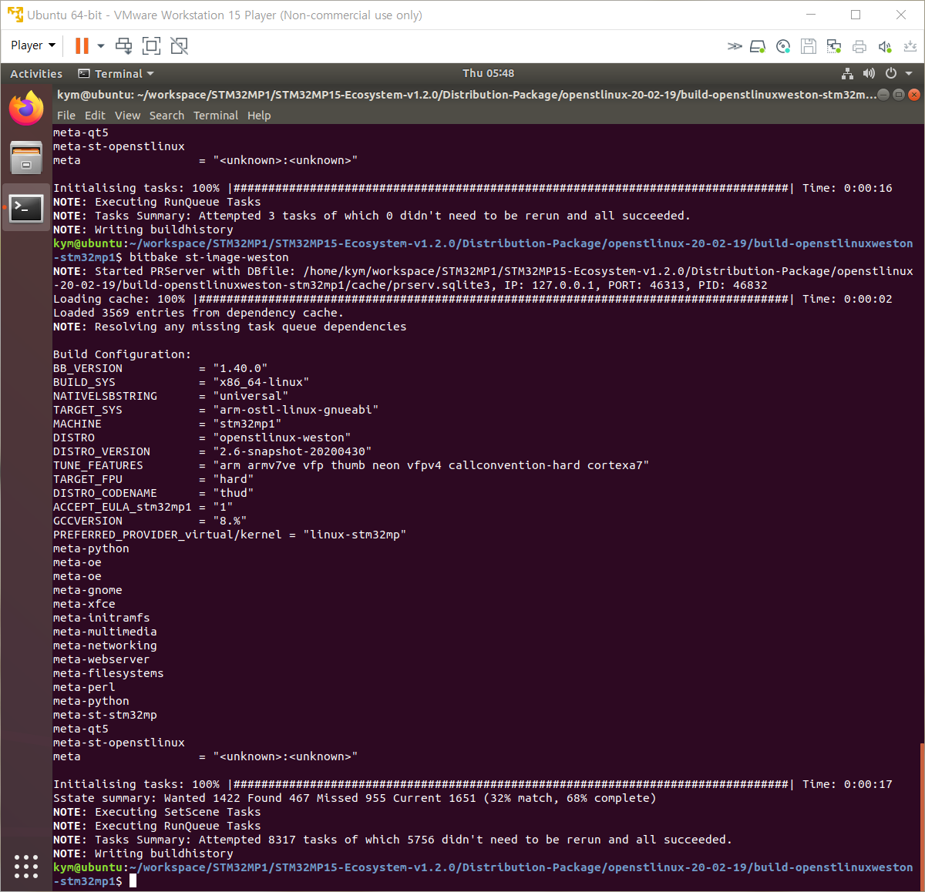Open the Player menu dropdown
This screenshot has height=892, width=925.
32,45
